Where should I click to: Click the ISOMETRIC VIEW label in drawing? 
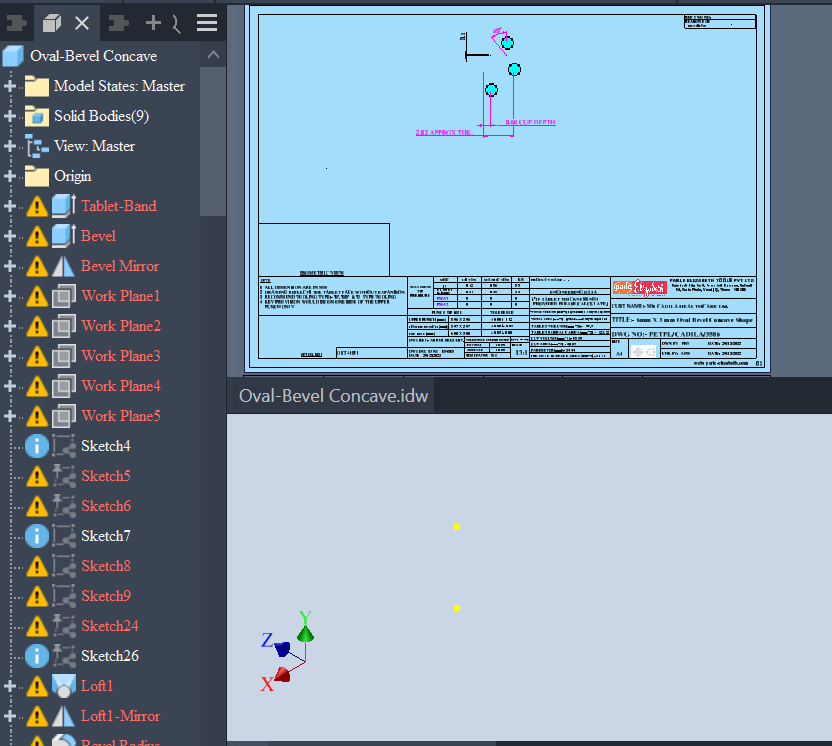tap(322, 273)
